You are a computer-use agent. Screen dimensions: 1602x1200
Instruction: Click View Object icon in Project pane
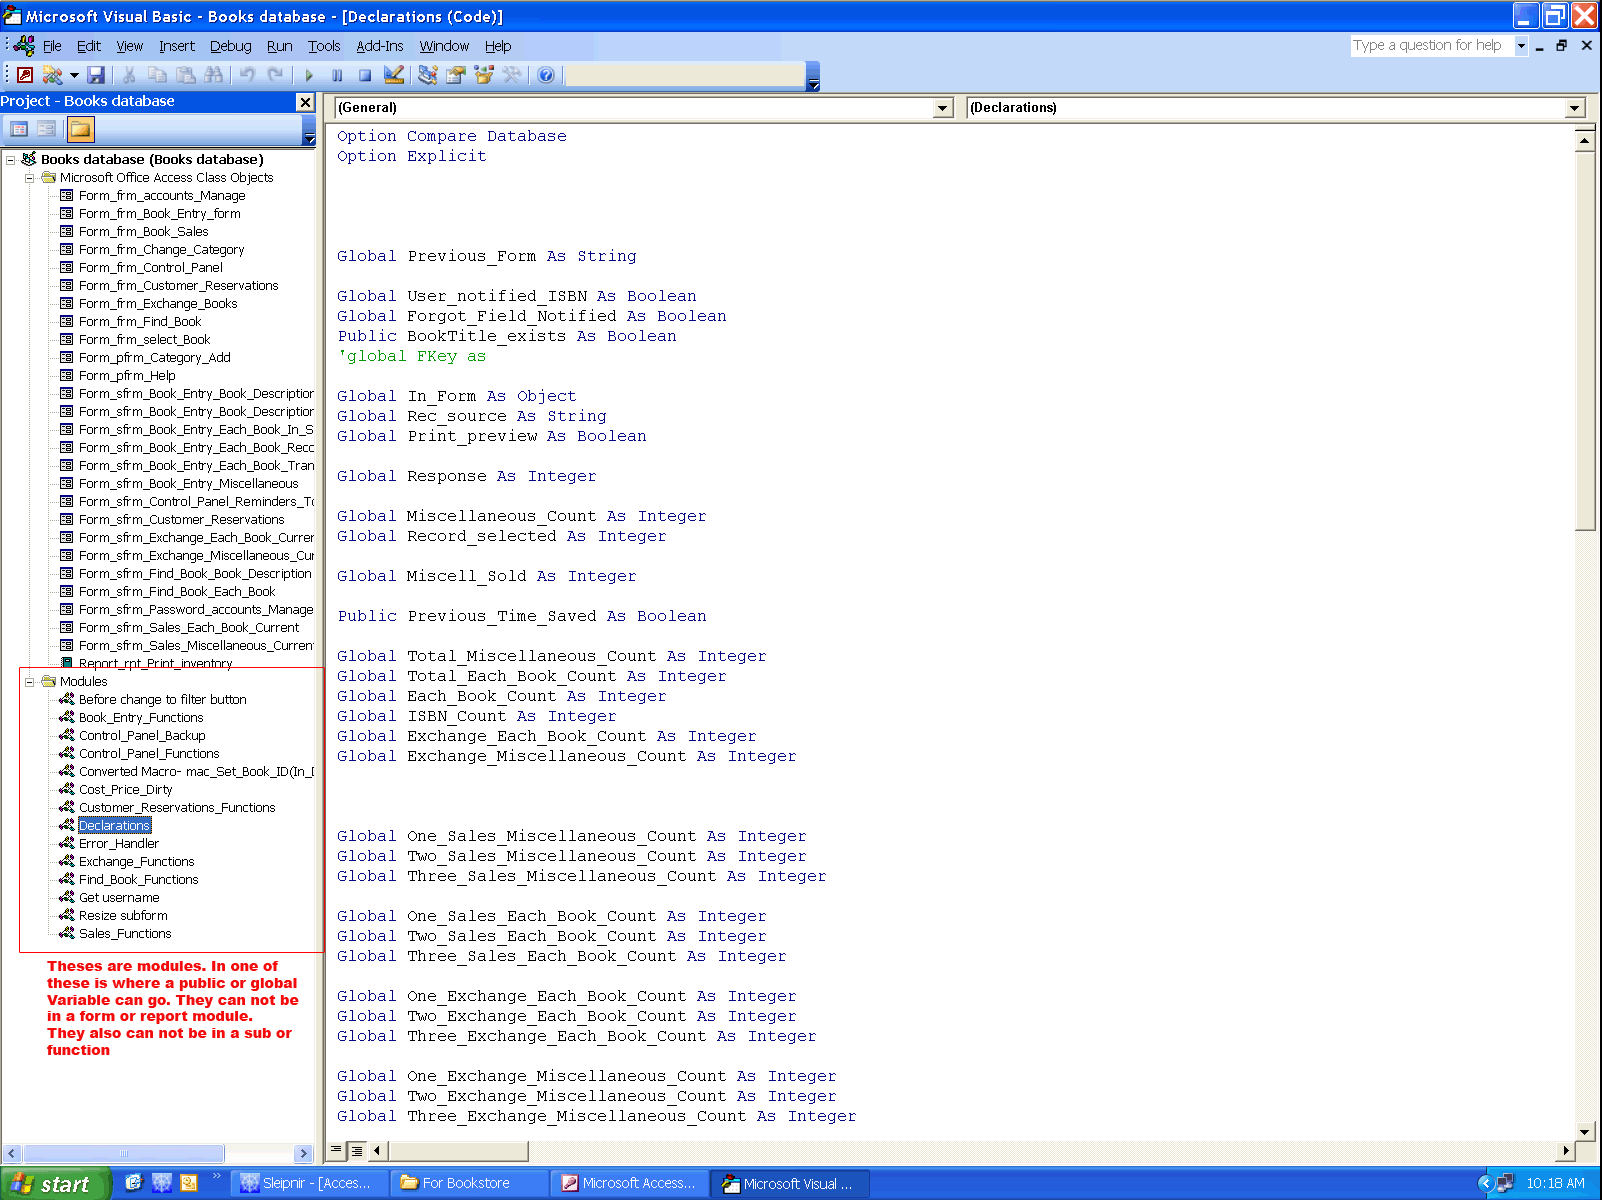coord(46,129)
